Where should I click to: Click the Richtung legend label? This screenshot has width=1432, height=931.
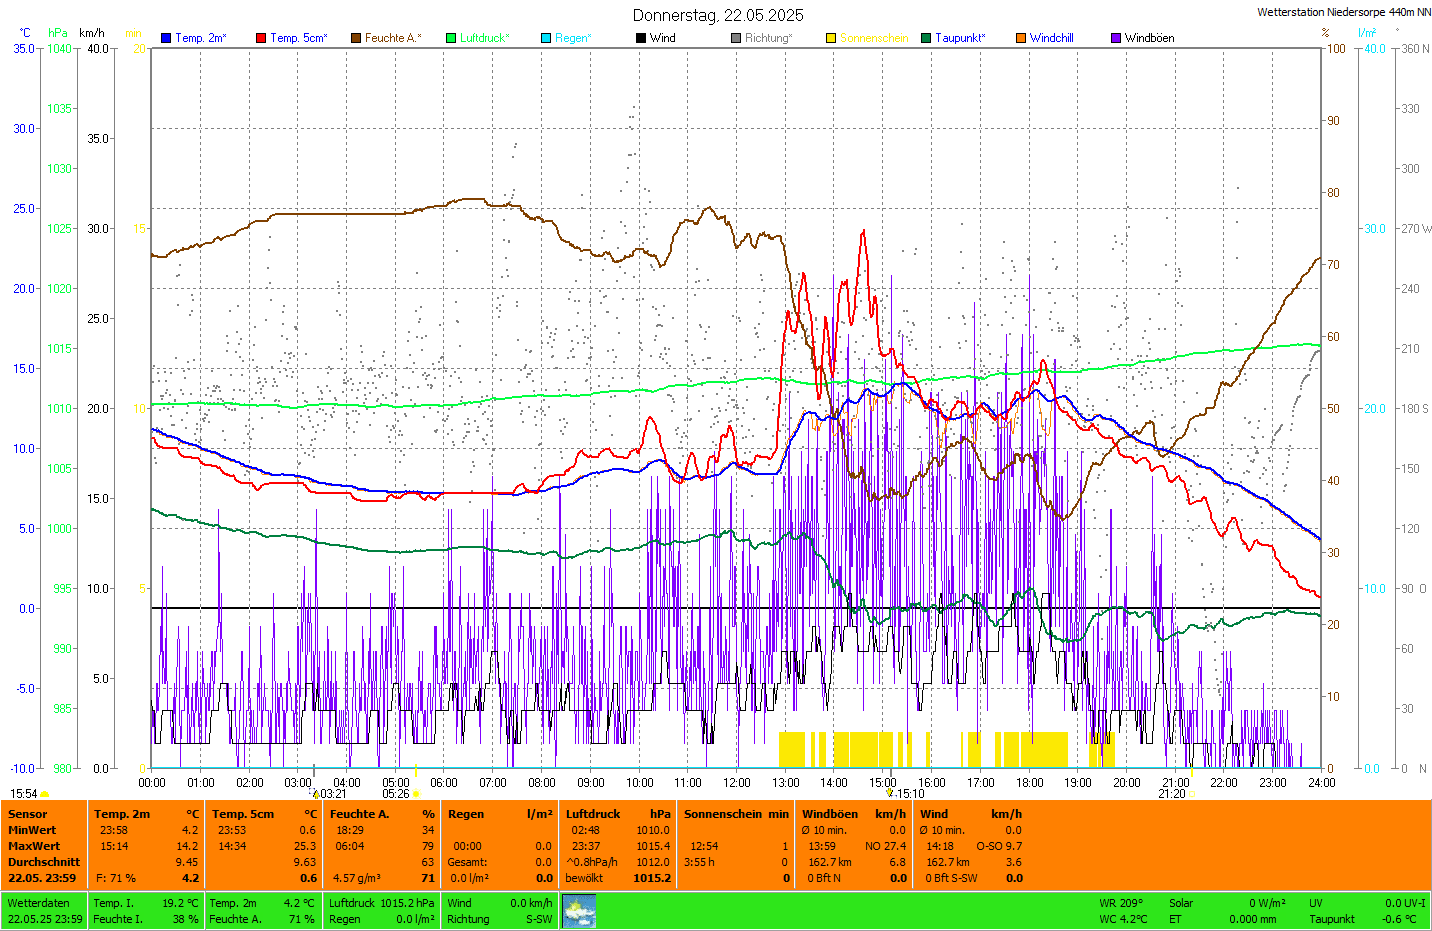point(768,38)
